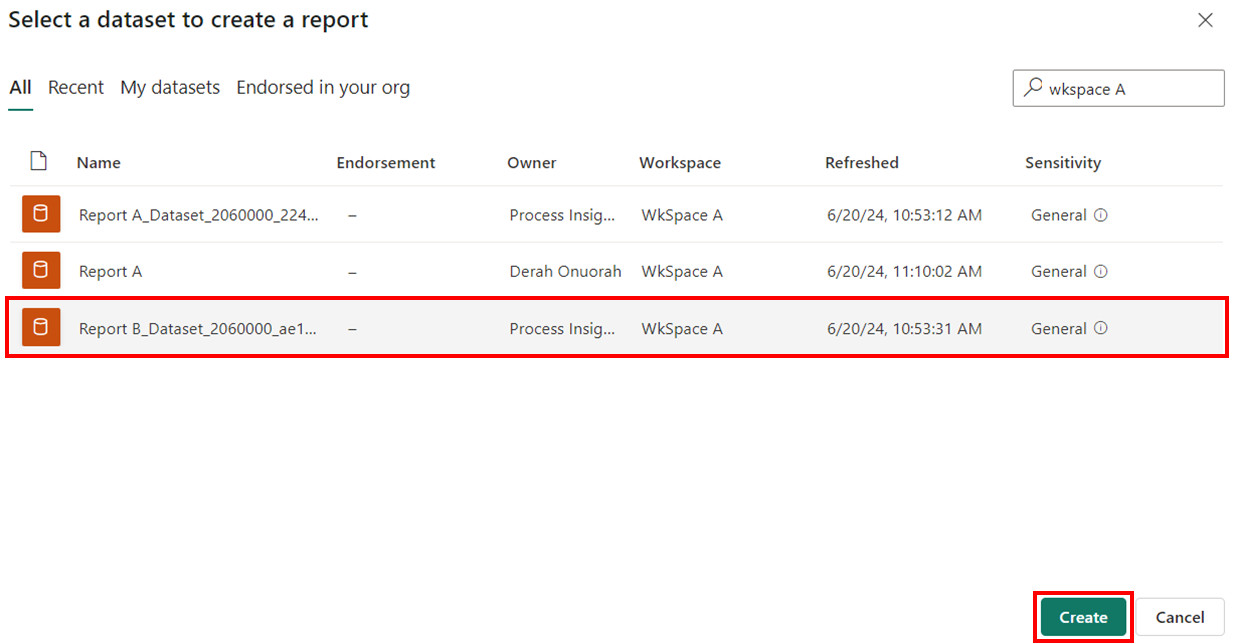Click refreshed time 6/20/24, 11:10:02 AM
1236x644 pixels.
(x=904, y=271)
